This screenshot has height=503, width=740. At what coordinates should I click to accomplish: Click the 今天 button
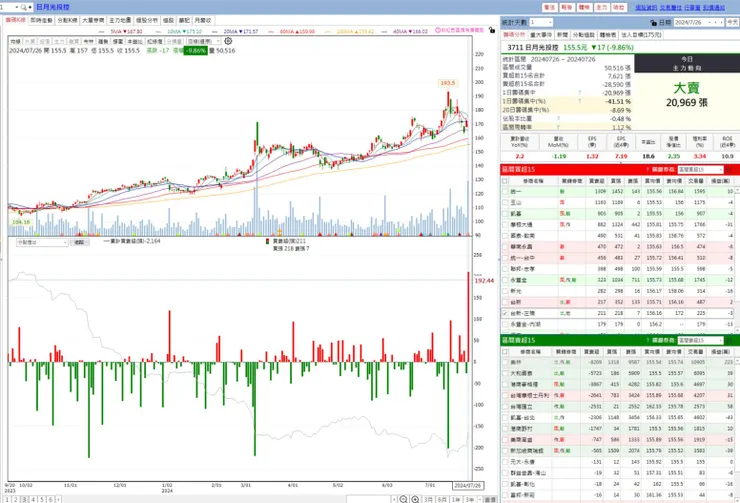click(732, 22)
